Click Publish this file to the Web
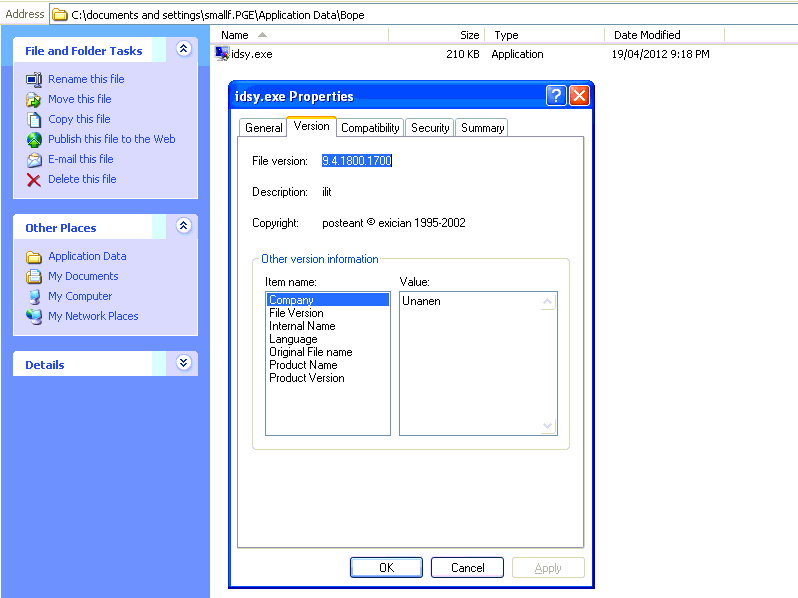798x598 pixels. coord(111,139)
